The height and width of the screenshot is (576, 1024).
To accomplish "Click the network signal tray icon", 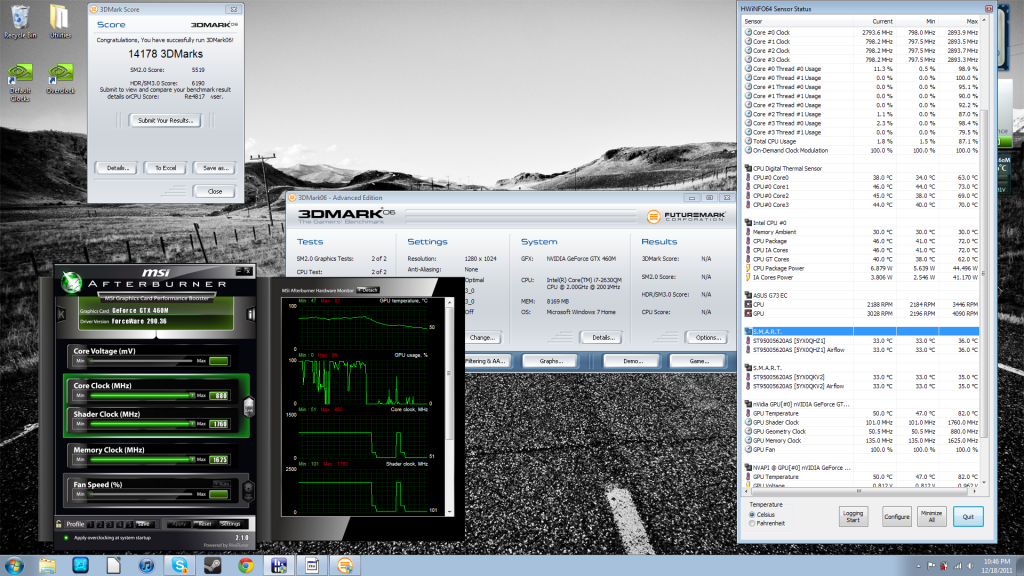I will [x=958, y=566].
